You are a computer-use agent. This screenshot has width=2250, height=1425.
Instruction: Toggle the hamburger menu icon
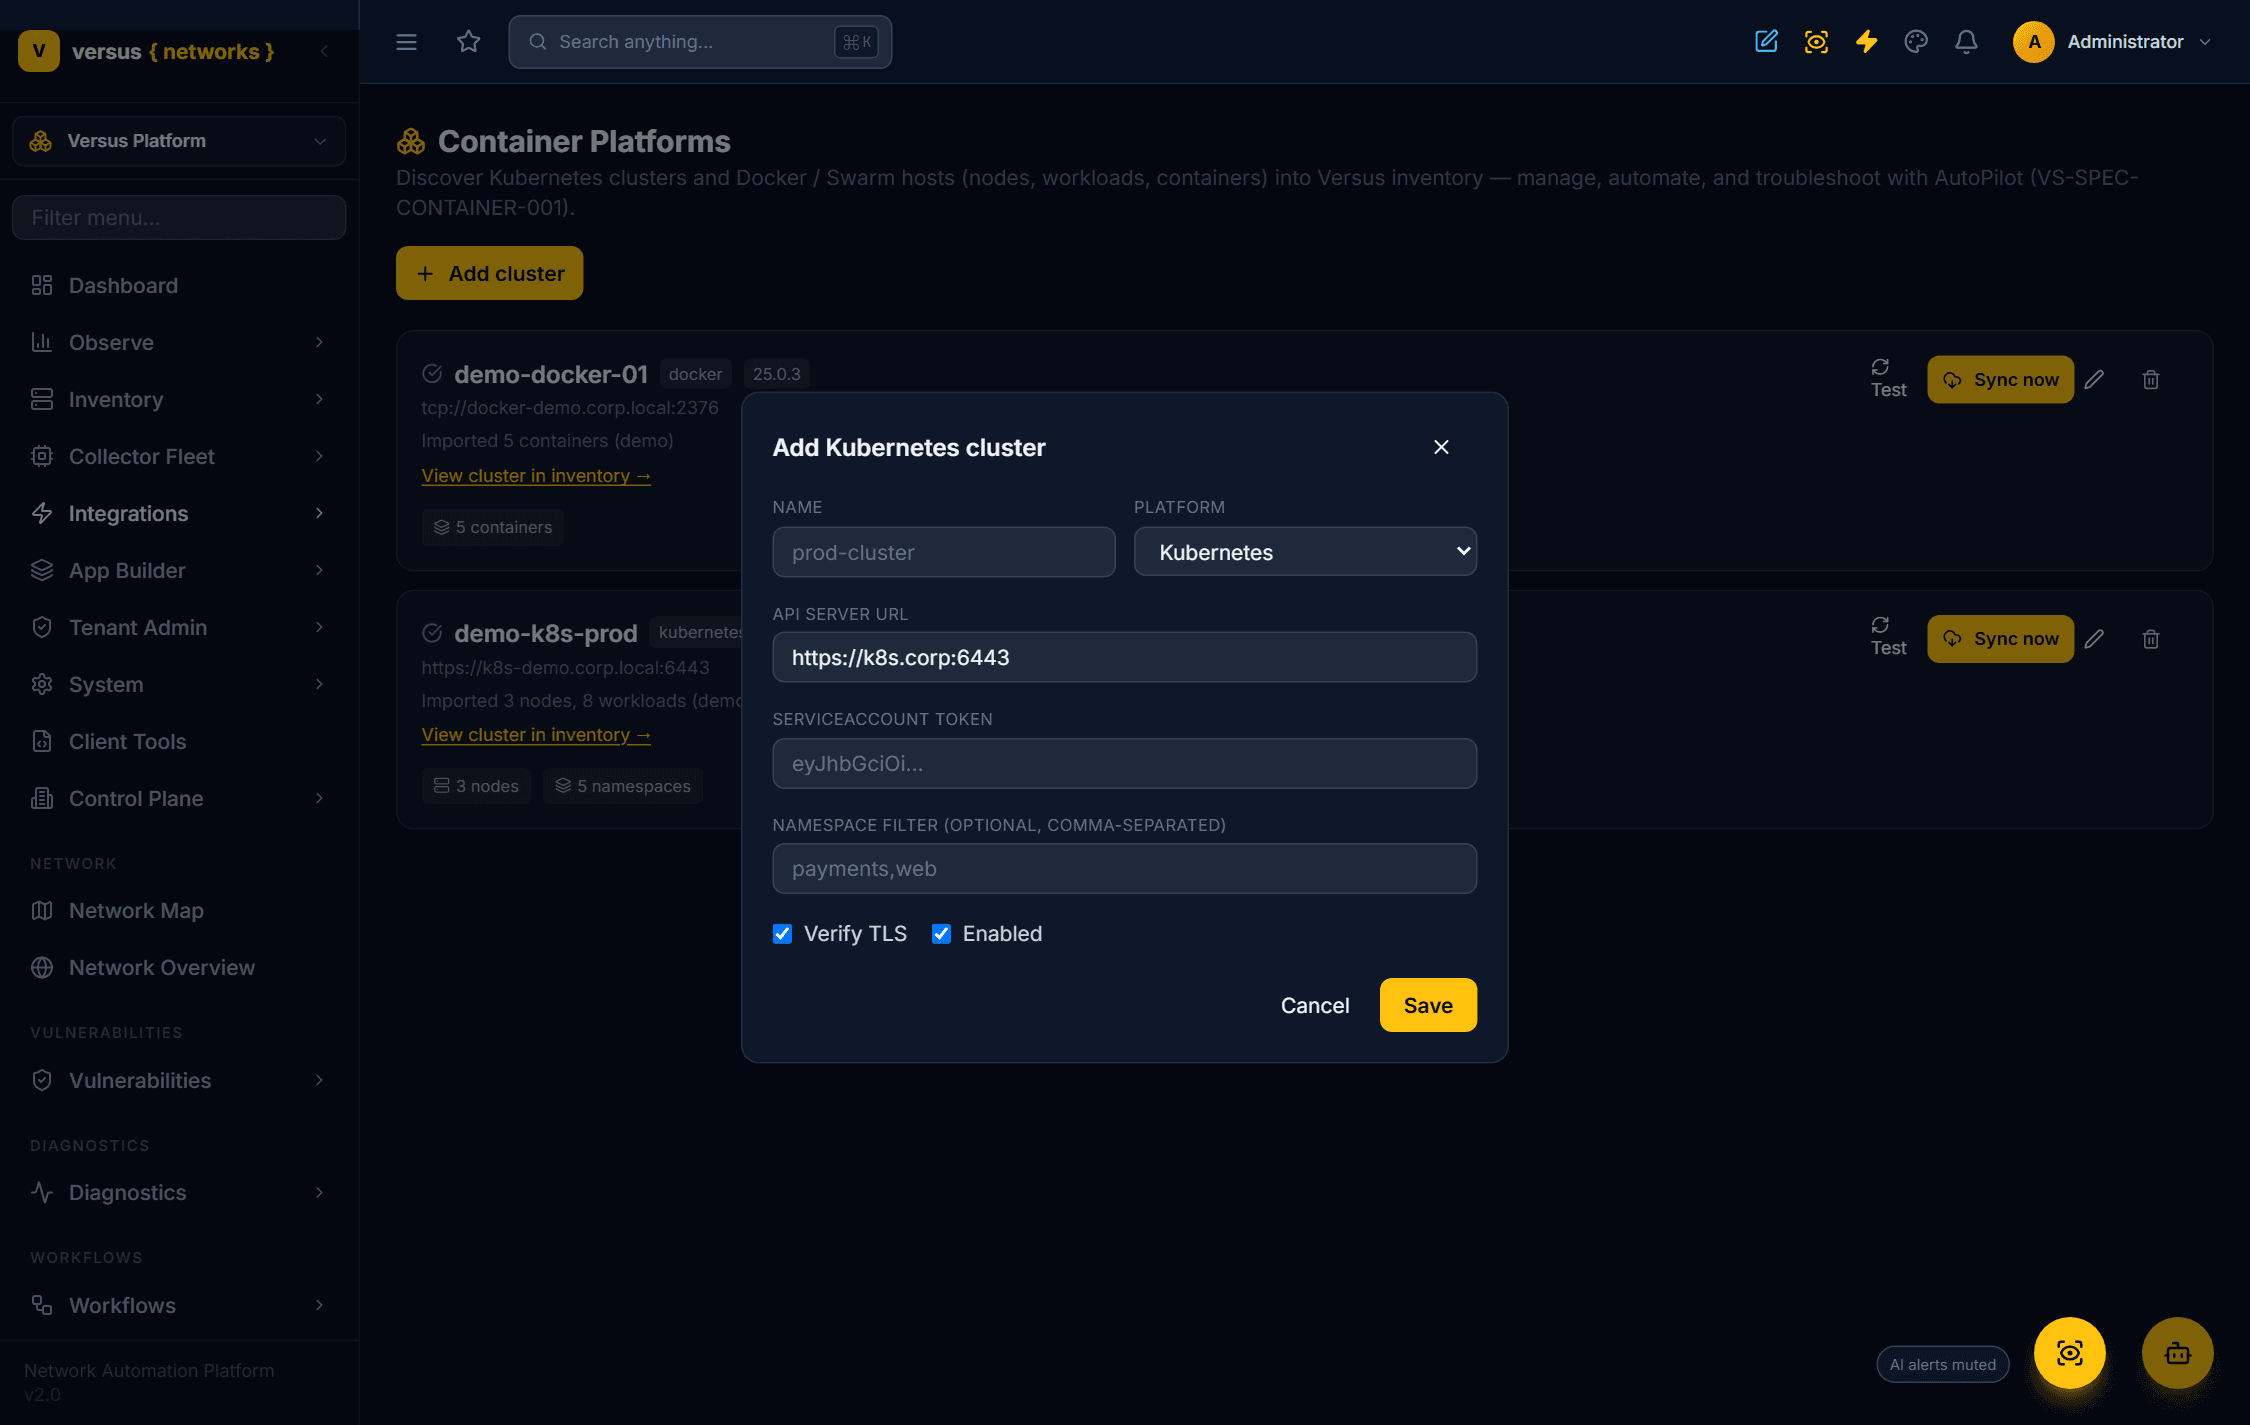[406, 42]
